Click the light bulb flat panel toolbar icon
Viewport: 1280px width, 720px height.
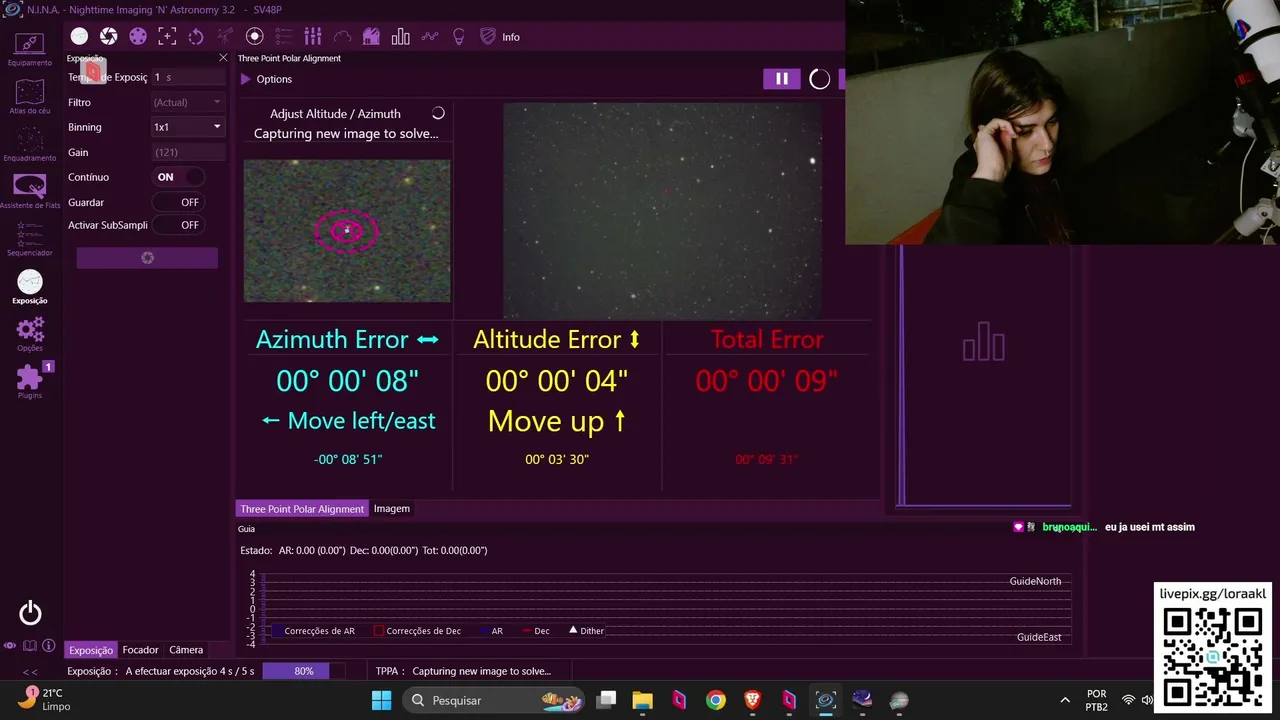tap(459, 37)
